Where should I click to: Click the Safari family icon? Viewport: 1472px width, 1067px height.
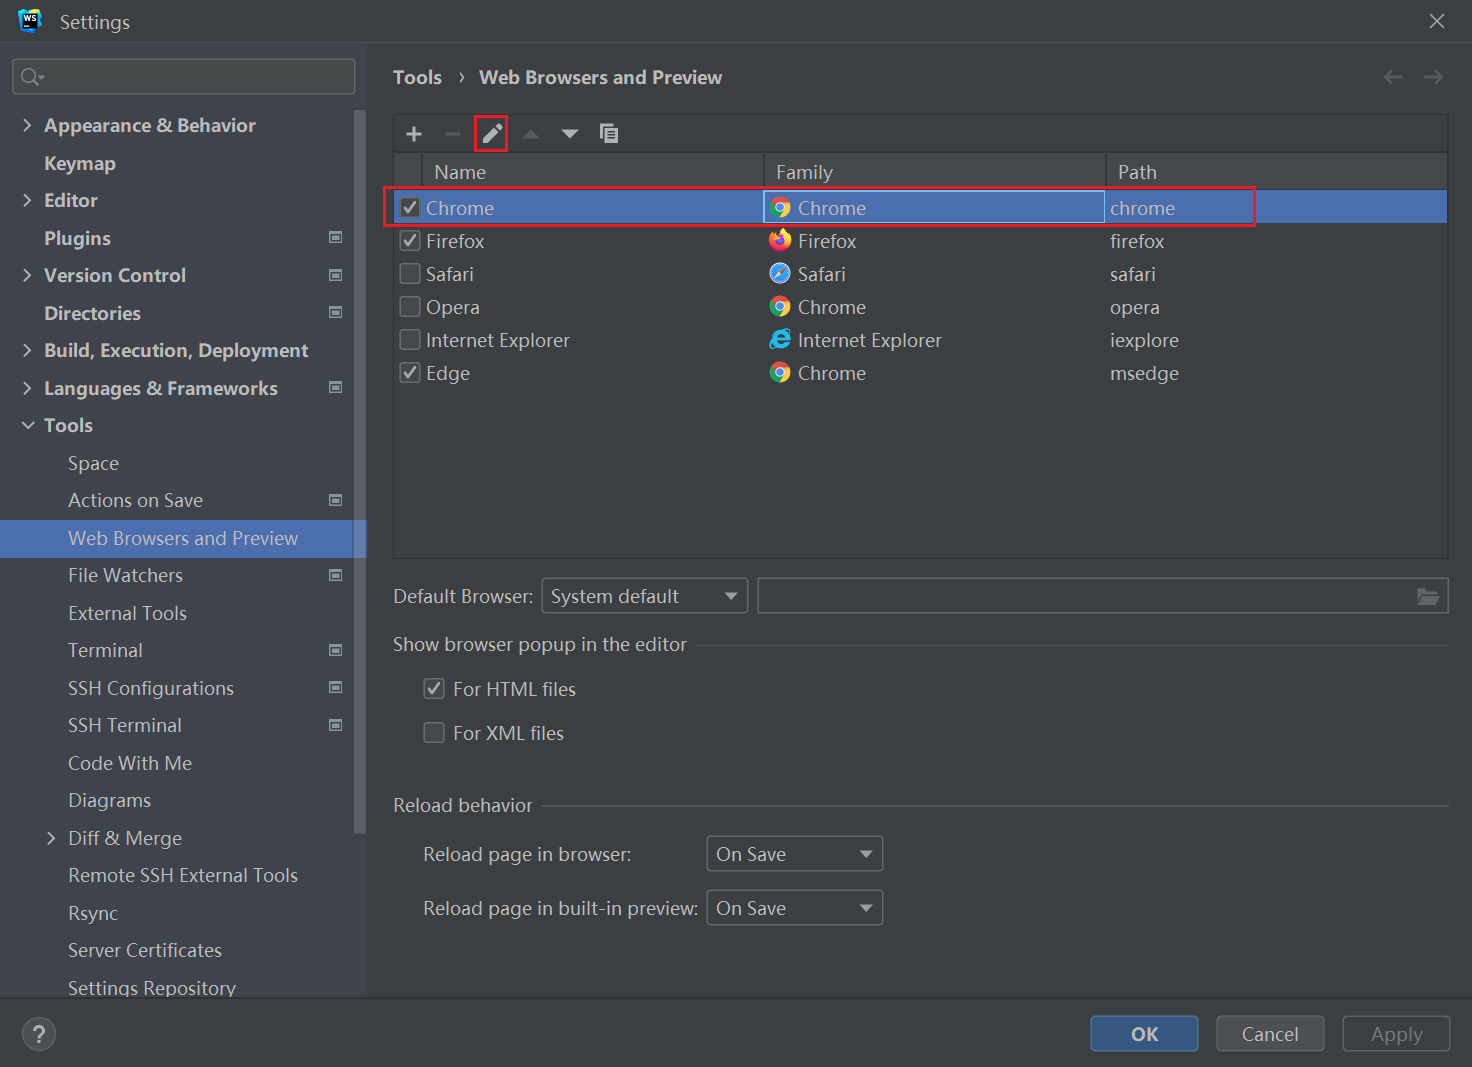click(780, 274)
